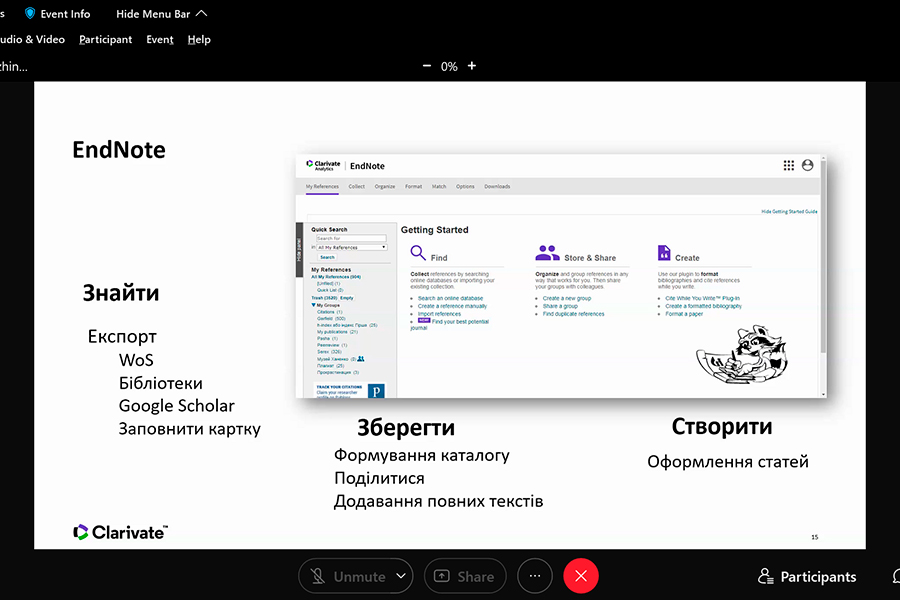Image resolution: width=900 pixels, height=600 pixels.
Task: Click the Event Info shield icon
Action: tap(30, 13)
